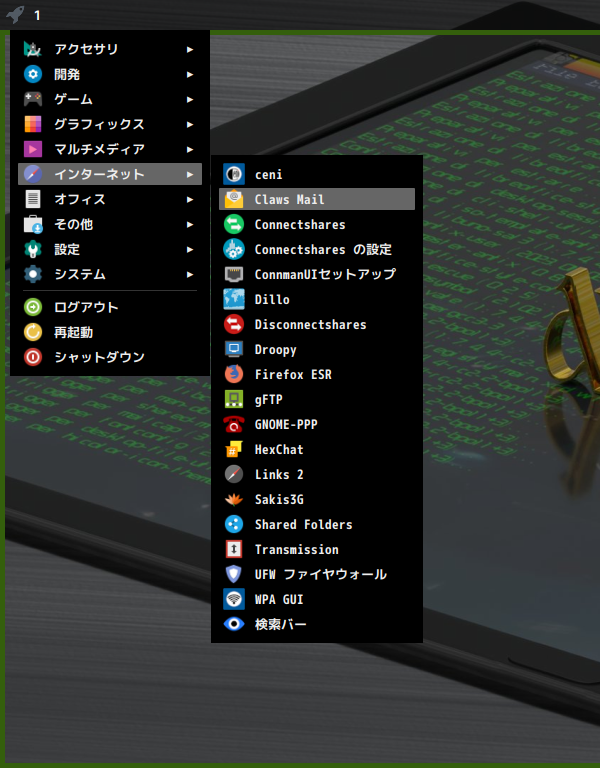Open the マルチメディア menu category
Image resolution: width=600 pixels, height=768 pixels.
pos(110,149)
